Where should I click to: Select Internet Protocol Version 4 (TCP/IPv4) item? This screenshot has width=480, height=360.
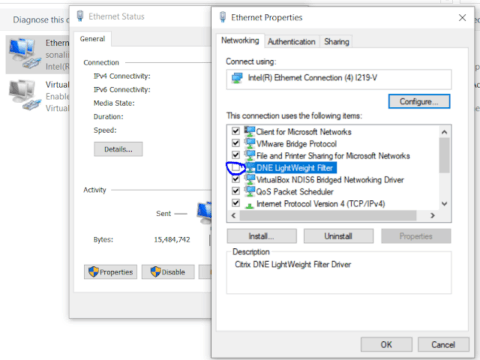[x=320, y=204]
